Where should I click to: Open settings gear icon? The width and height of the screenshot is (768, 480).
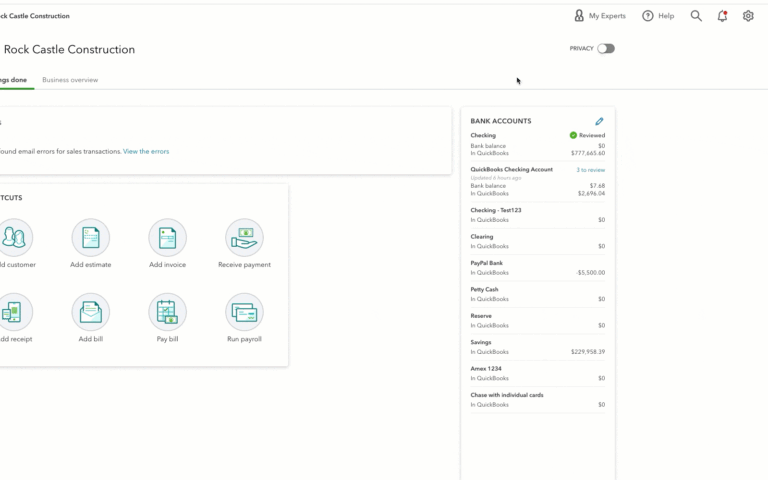click(x=748, y=16)
